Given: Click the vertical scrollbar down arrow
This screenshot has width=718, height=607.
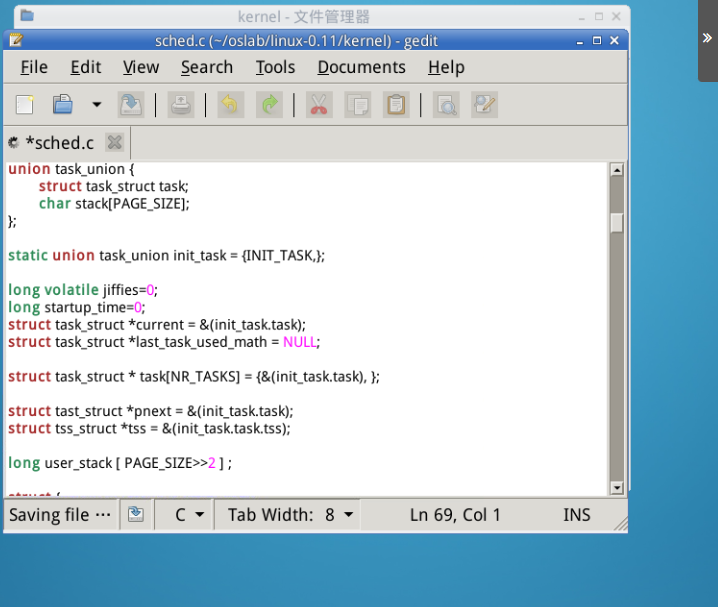Looking at the screenshot, I should coord(617,487).
